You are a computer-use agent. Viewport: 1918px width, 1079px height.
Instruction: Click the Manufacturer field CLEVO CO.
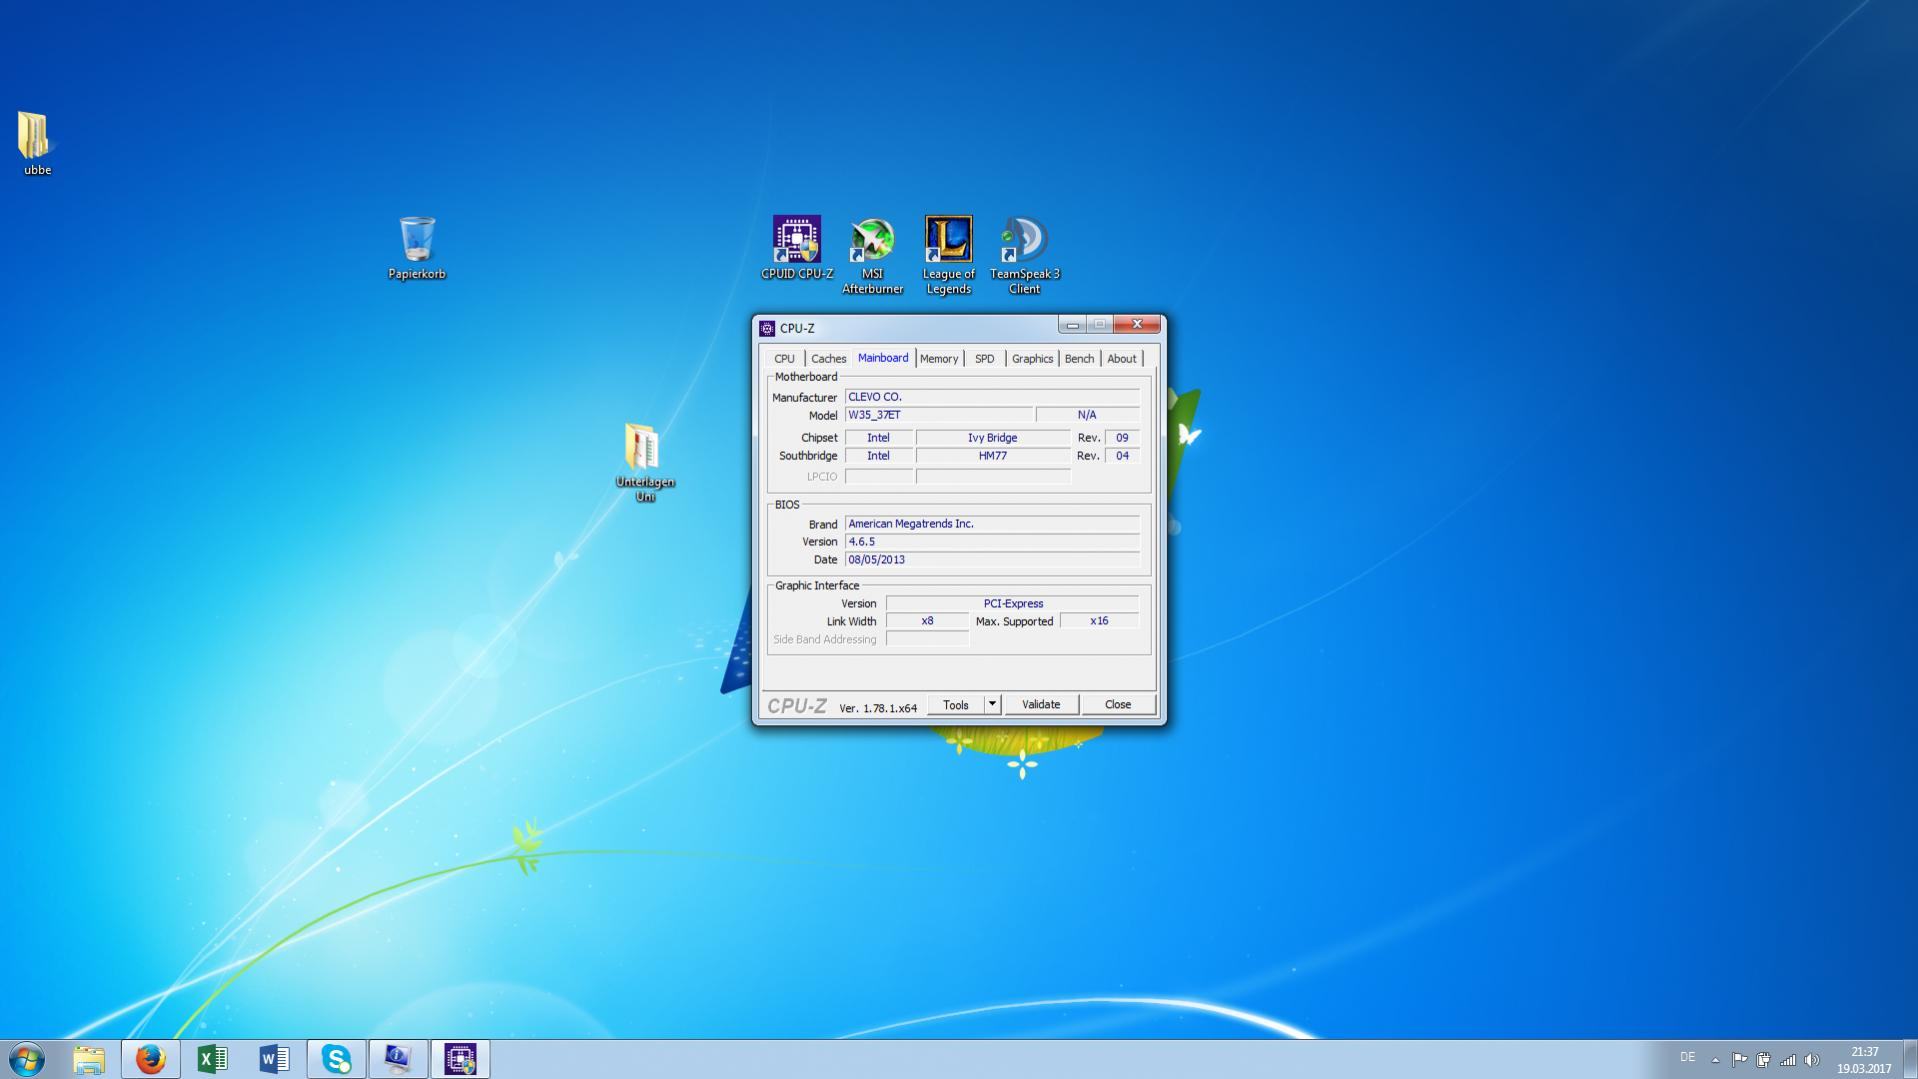[x=992, y=397]
